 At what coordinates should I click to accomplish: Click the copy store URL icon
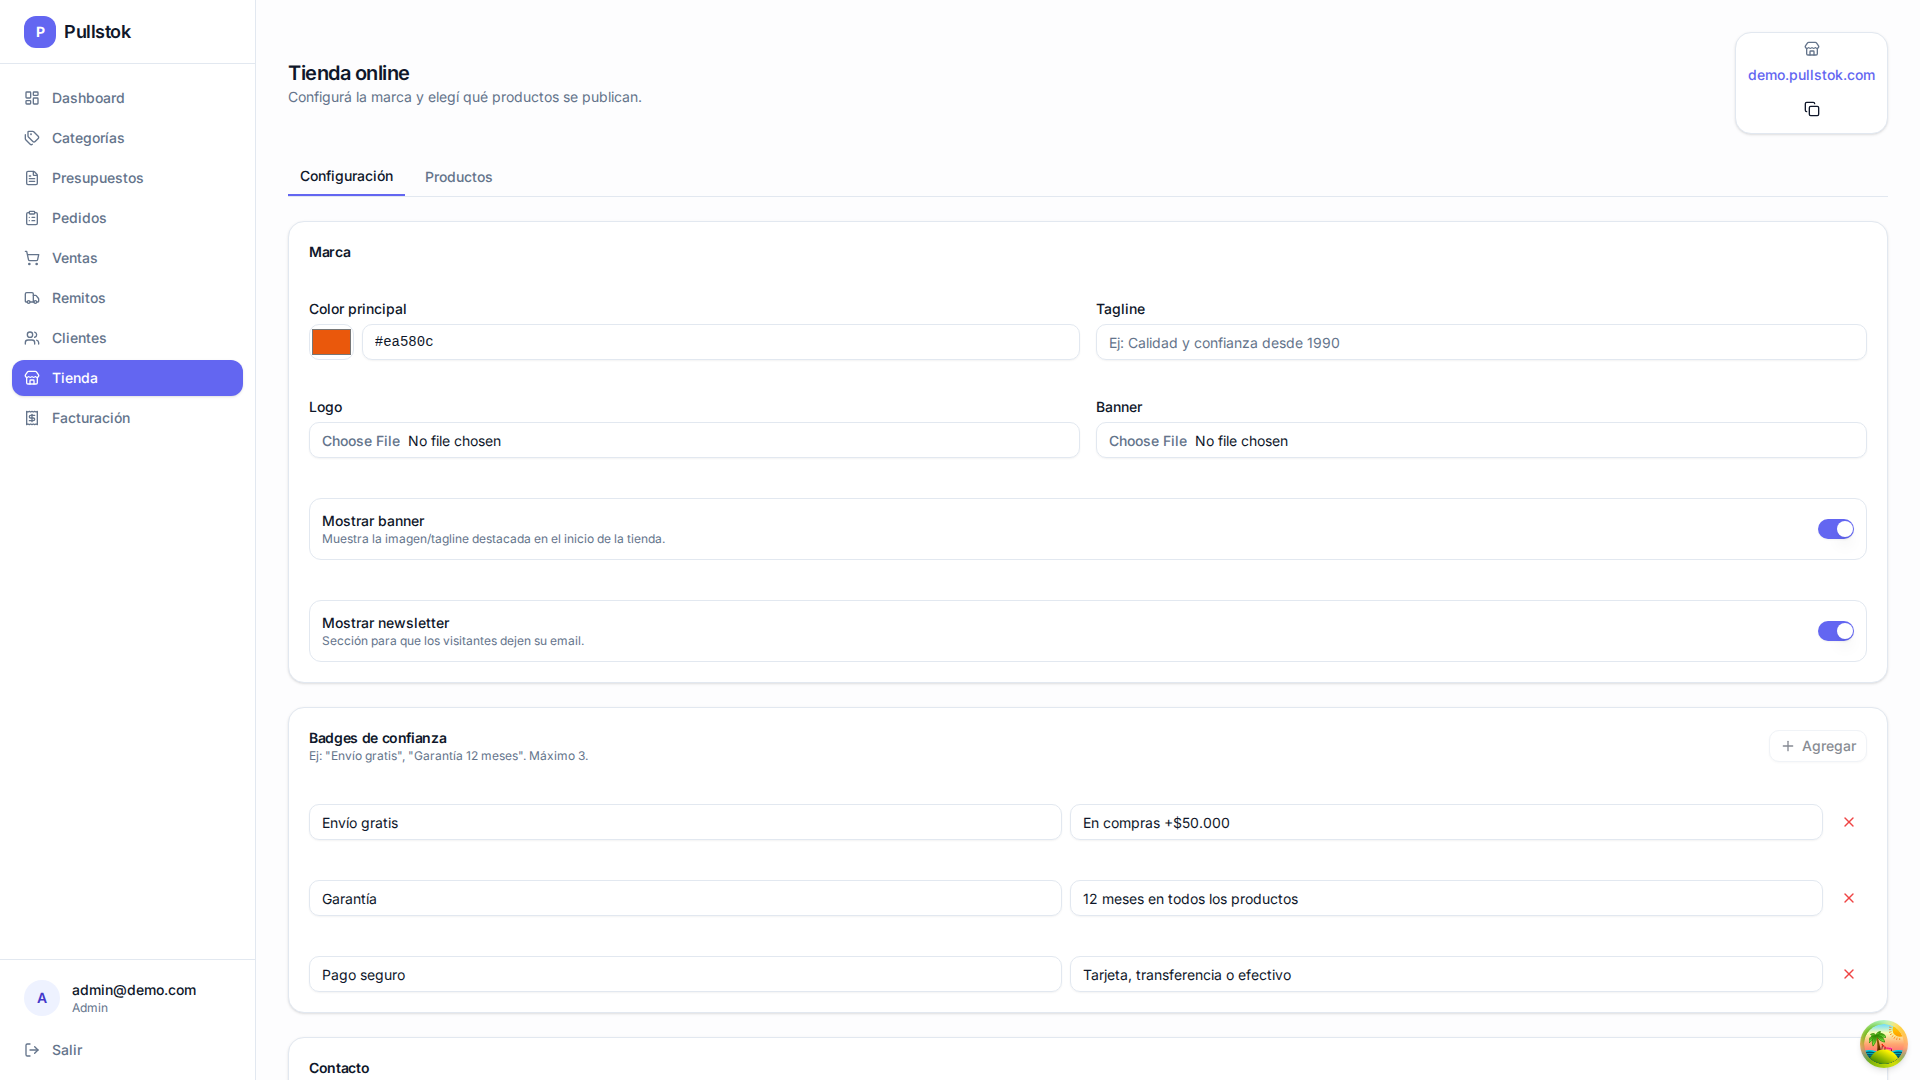(x=1811, y=109)
